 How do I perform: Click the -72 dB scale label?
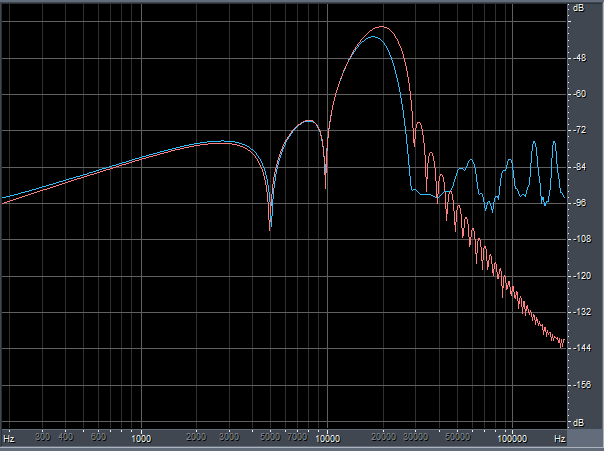[579, 130]
